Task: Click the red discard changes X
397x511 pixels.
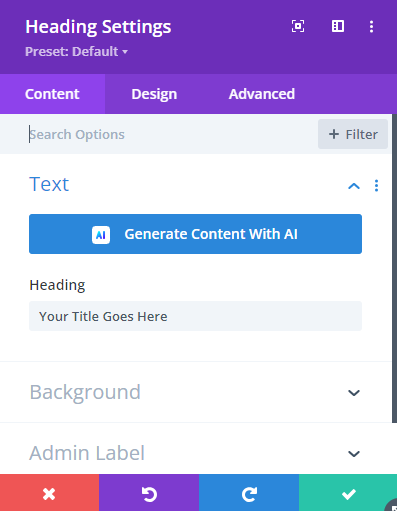Action: (49, 494)
